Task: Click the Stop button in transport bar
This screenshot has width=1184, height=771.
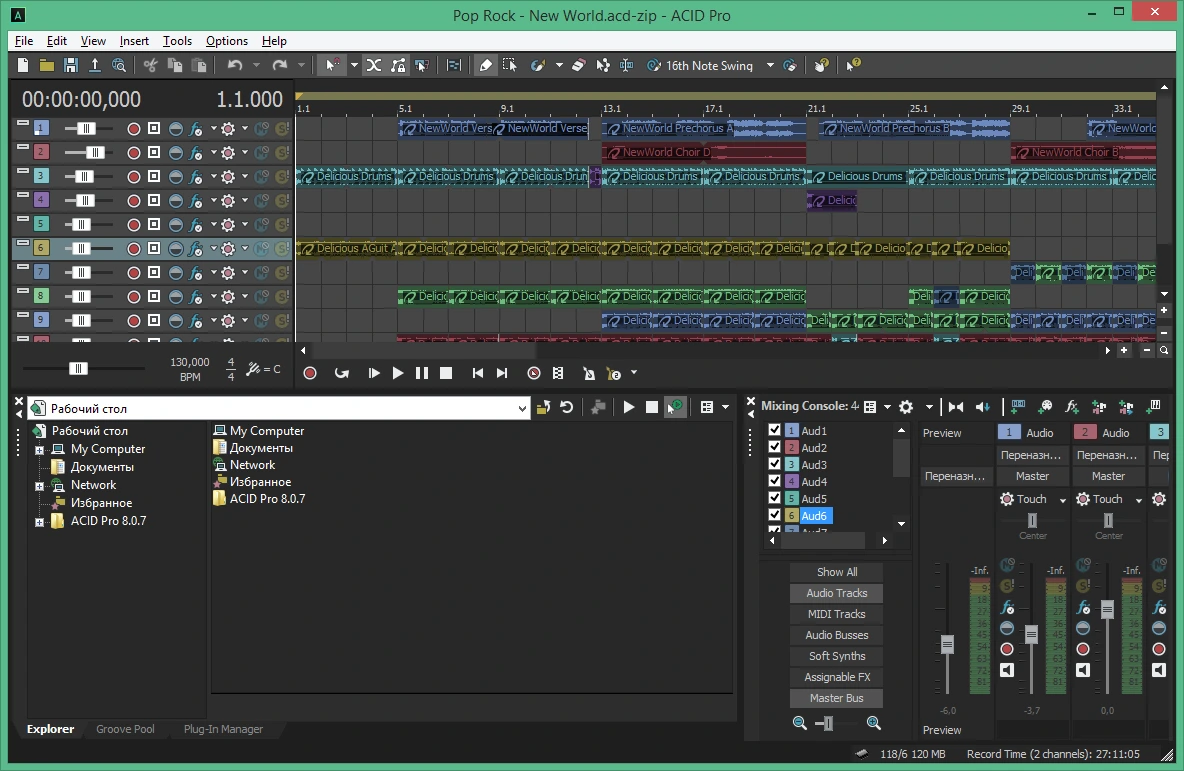Action: point(446,373)
